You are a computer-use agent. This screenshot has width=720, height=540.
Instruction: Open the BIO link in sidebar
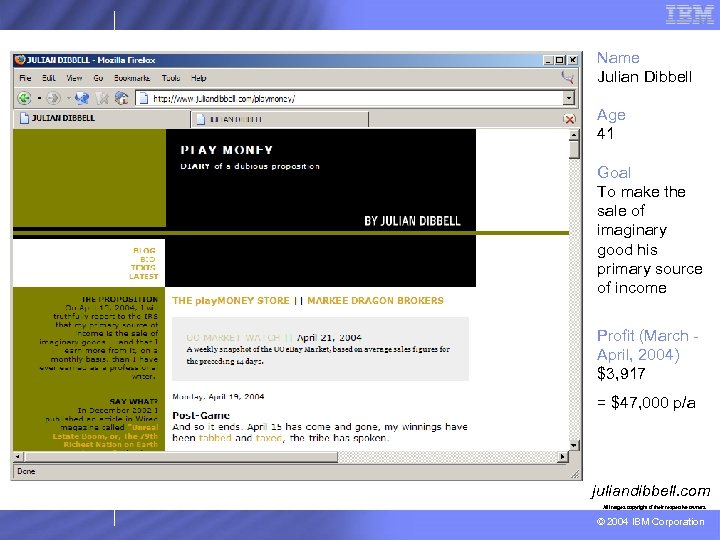[x=148, y=259]
